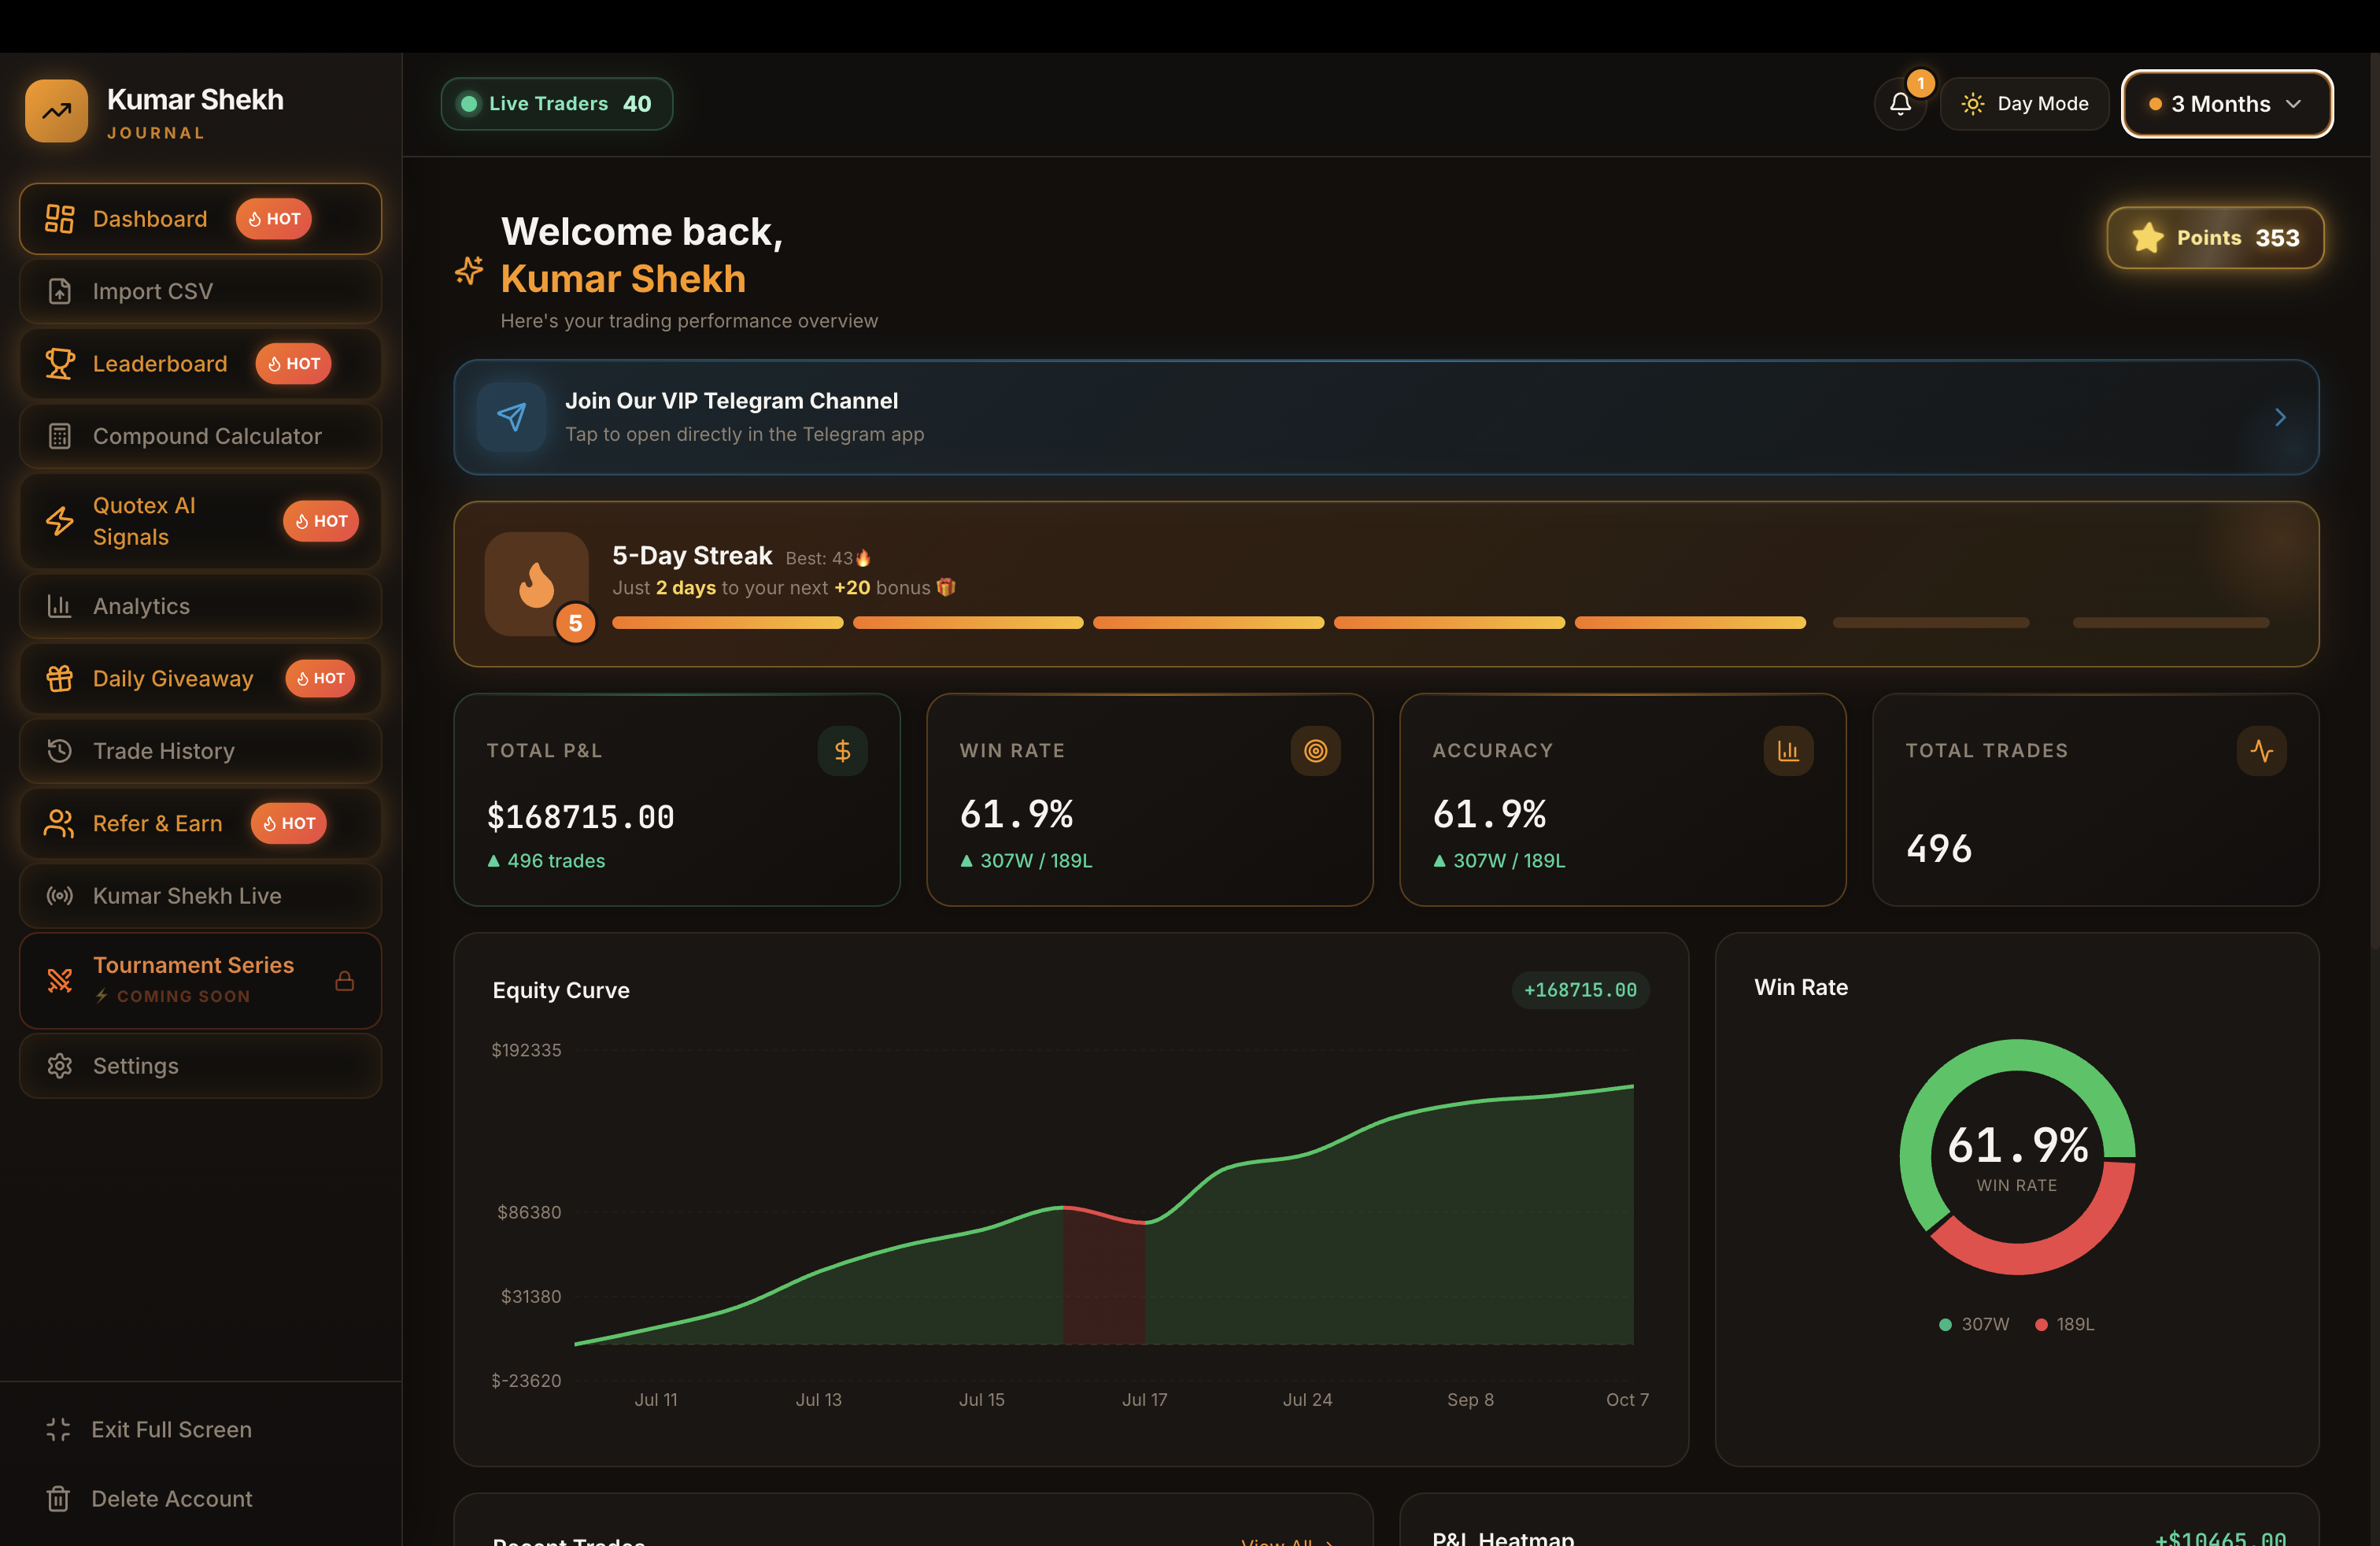
Task: Click the Win Rate target icon
Action: click(x=1316, y=751)
